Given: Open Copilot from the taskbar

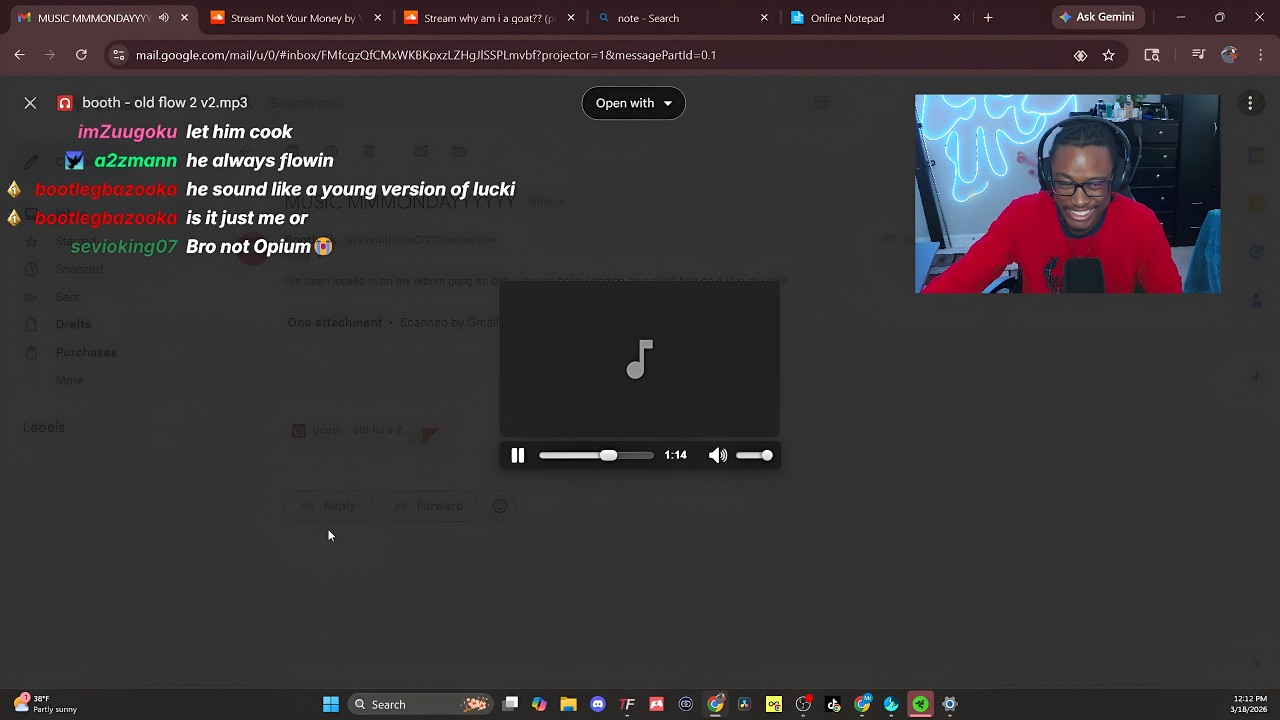Looking at the screenshot, I should point(539,704).
